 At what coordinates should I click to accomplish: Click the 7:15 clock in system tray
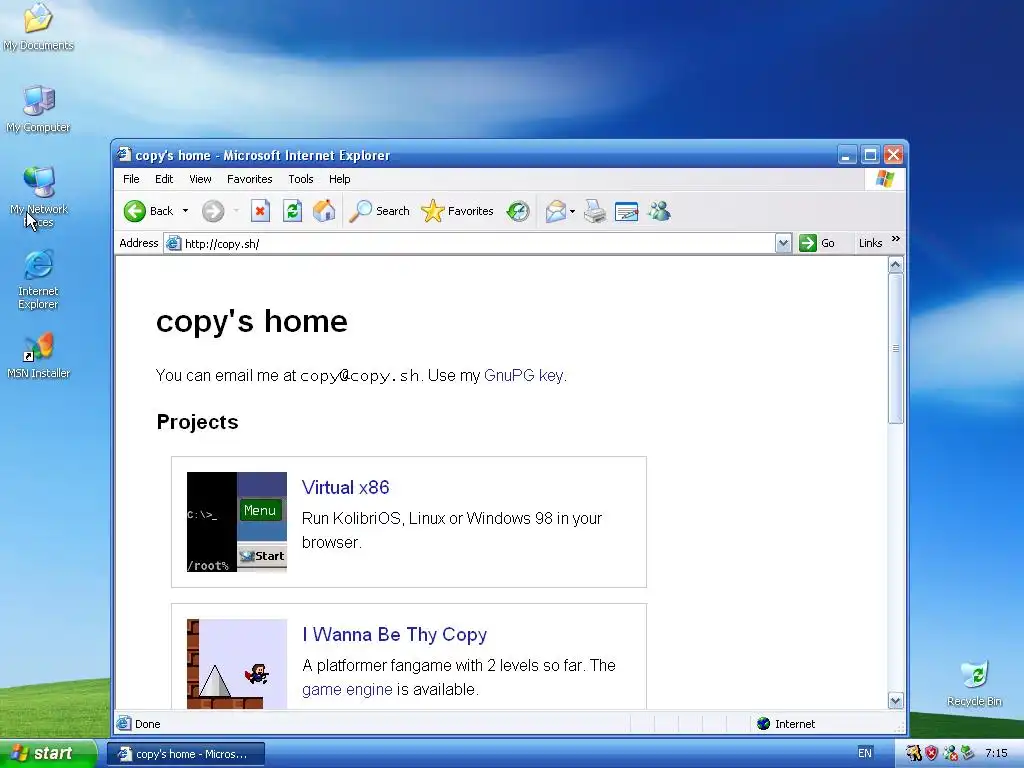point(996,753)
